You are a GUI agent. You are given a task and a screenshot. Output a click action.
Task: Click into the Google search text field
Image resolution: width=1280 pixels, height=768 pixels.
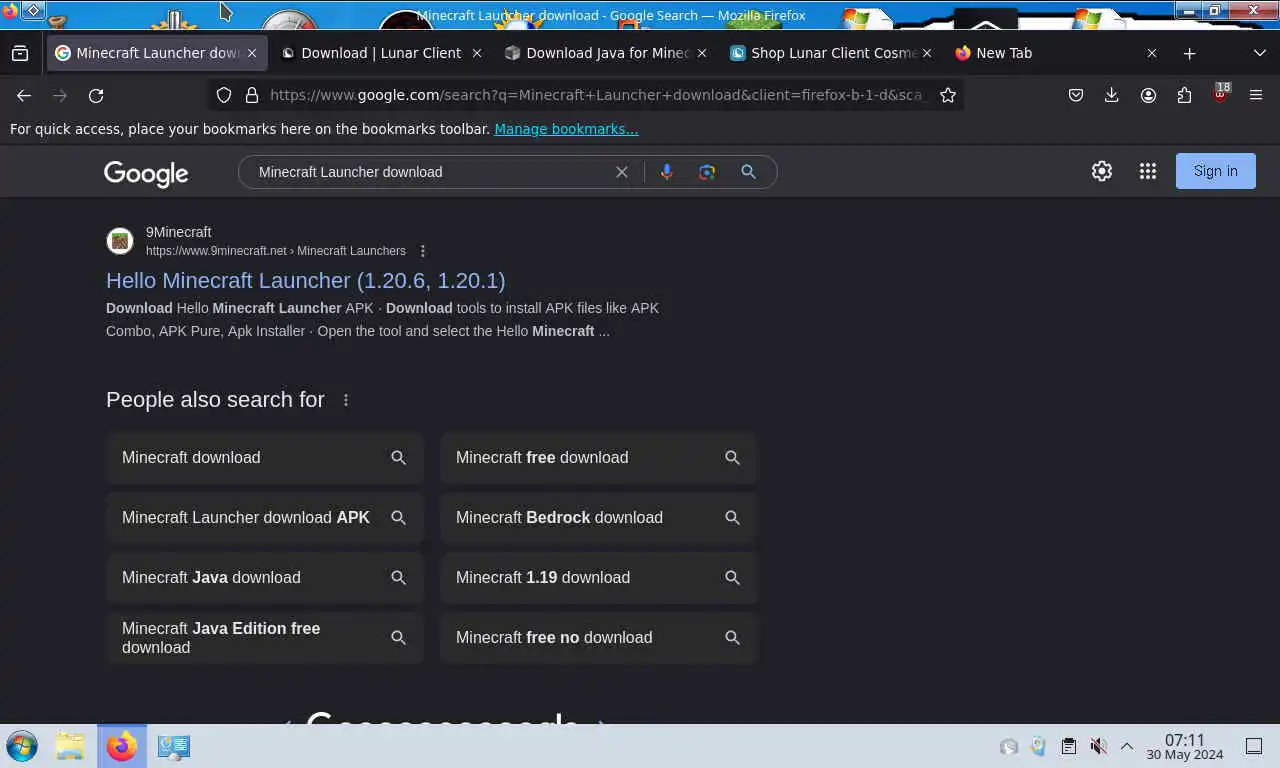[x=430, y=172]
